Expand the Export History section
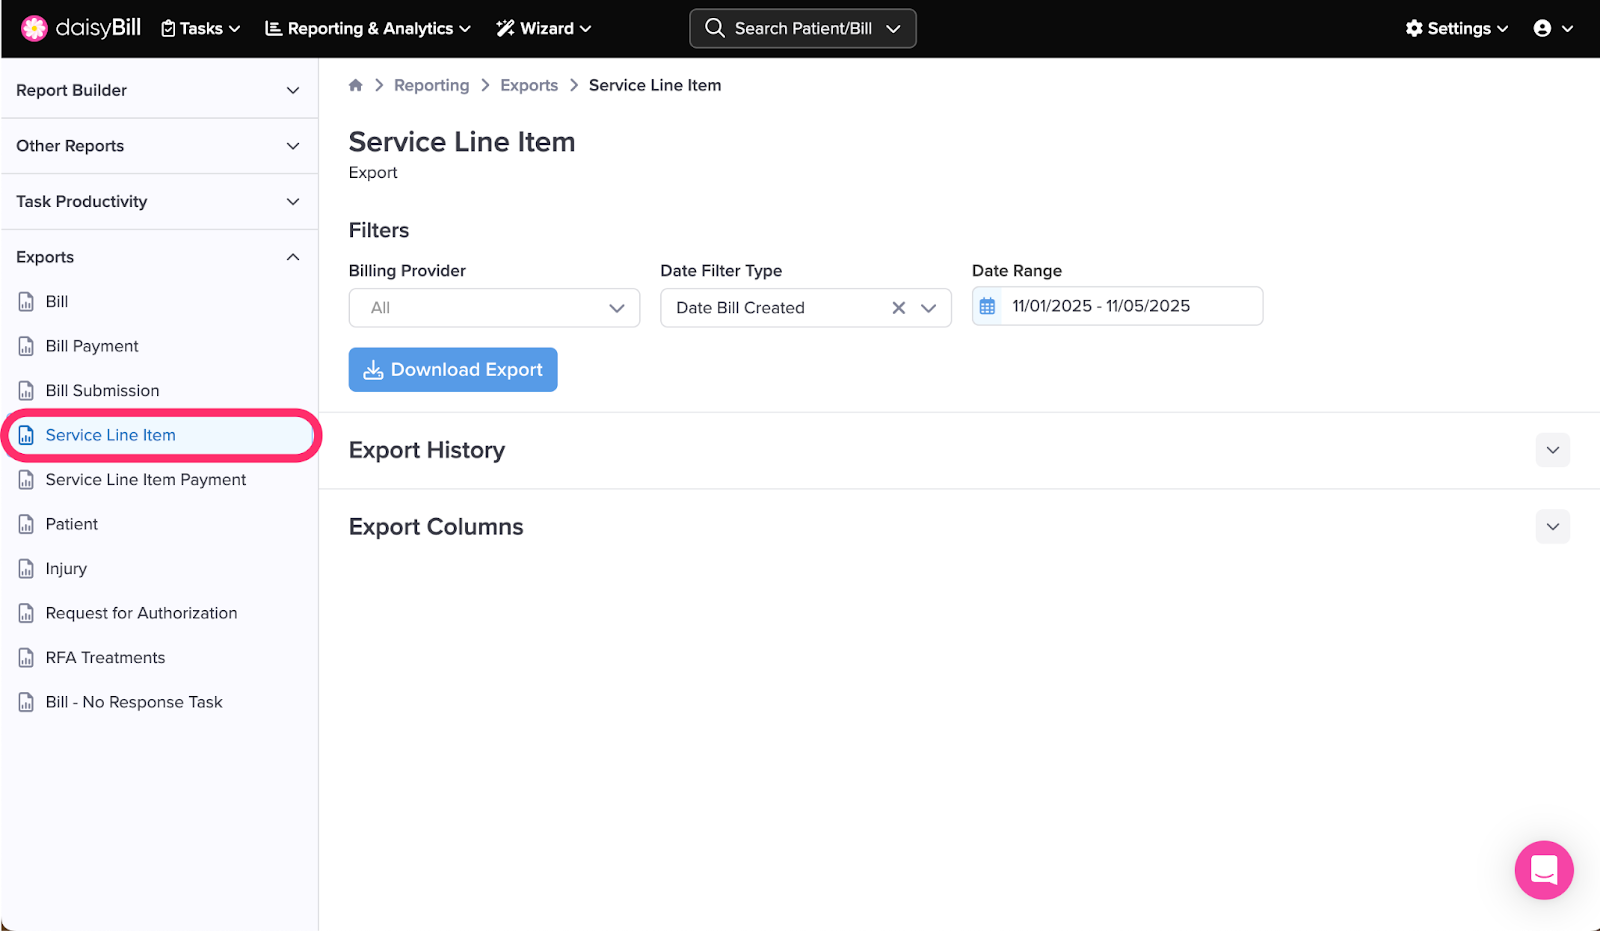Viewport: 1600px width, 931px height. [1552, 450]
